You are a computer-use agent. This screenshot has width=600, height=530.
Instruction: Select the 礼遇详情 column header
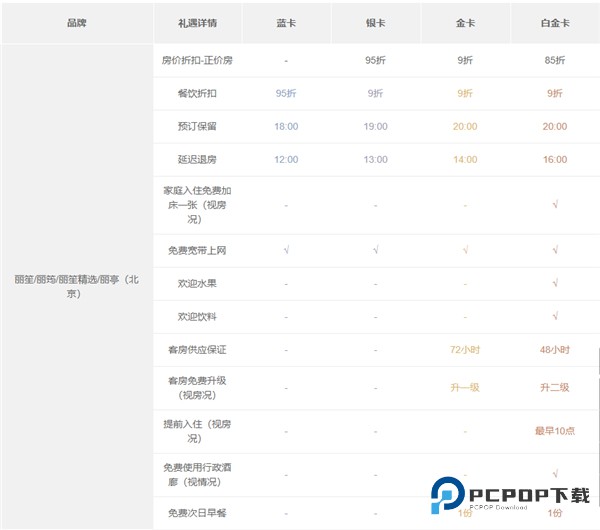click(197, 22)
